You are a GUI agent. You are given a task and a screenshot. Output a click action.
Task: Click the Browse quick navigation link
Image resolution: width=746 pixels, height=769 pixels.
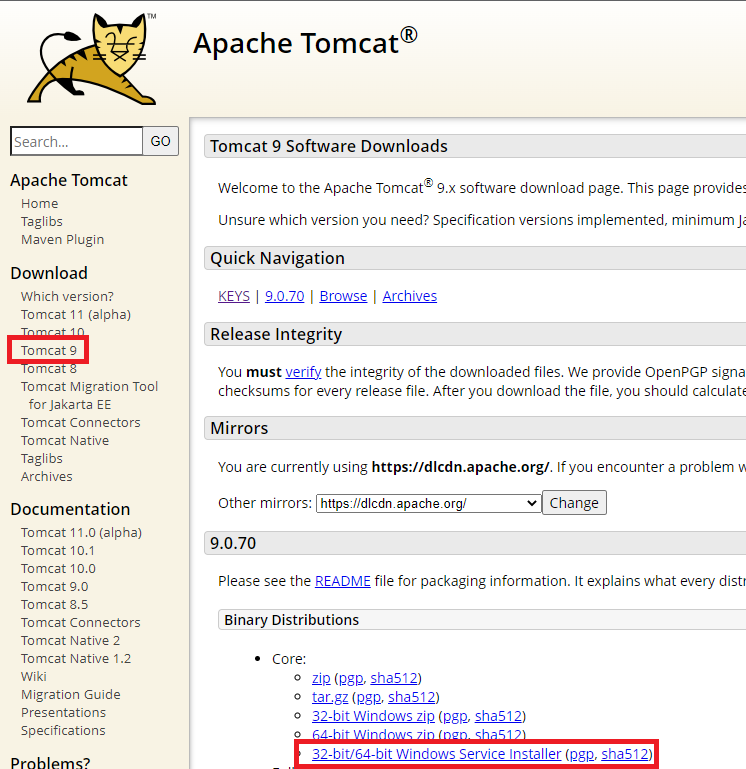click(343, 296)
